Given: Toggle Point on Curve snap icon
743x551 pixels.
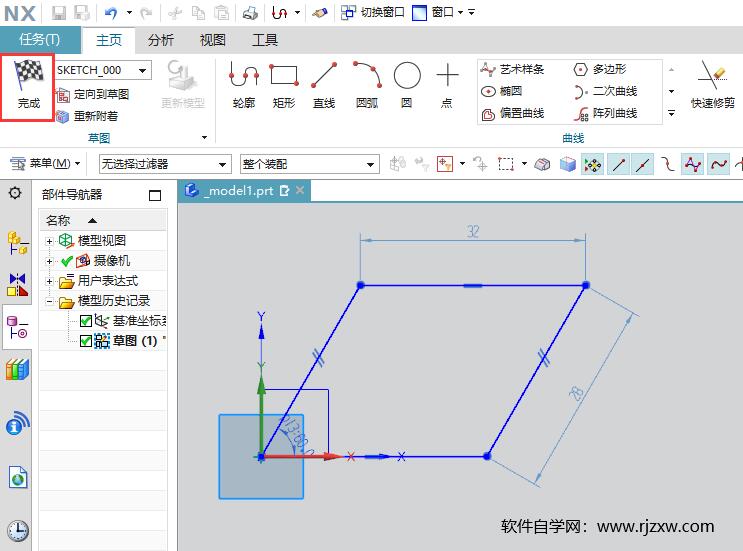Looking at the screenshot, I should tap(718, 164).
